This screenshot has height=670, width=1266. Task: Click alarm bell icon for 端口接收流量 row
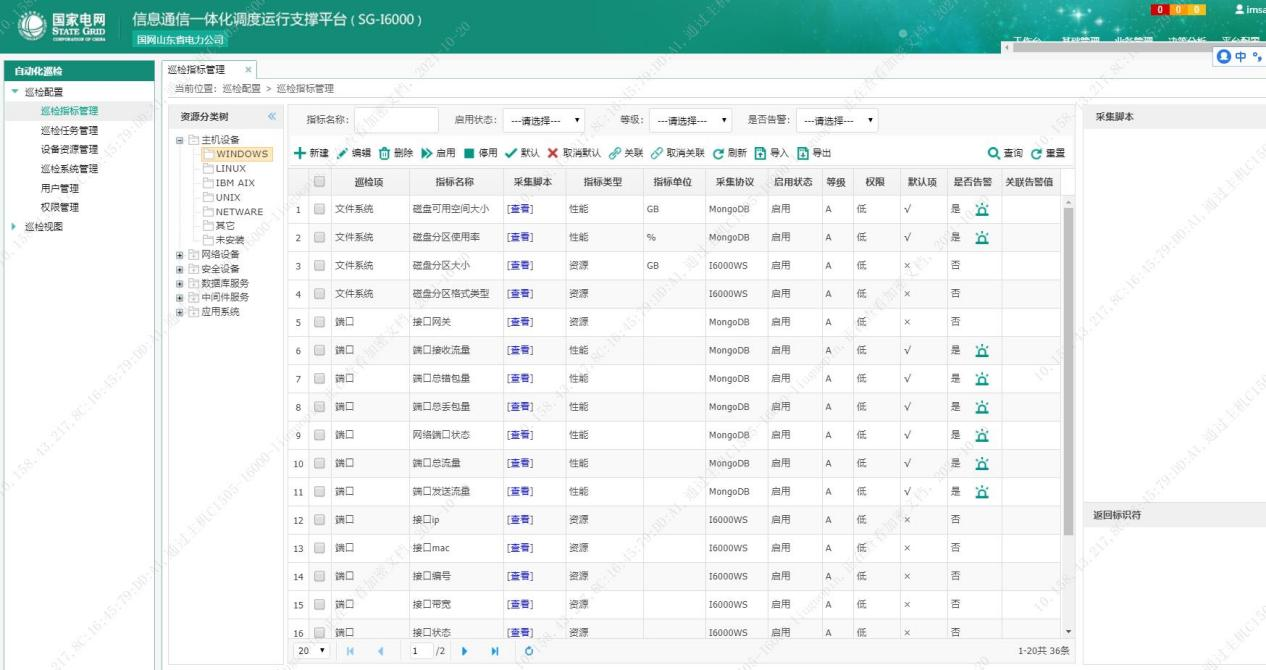click(x=981, y=351)
